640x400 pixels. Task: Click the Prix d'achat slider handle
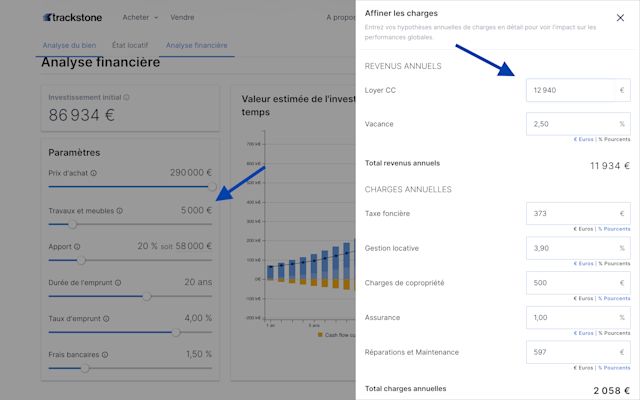pos(212,187)
